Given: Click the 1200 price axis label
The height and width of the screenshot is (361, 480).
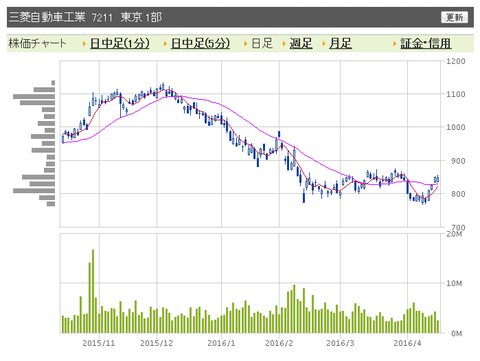Looking at the screenshot, I should 456,61.
